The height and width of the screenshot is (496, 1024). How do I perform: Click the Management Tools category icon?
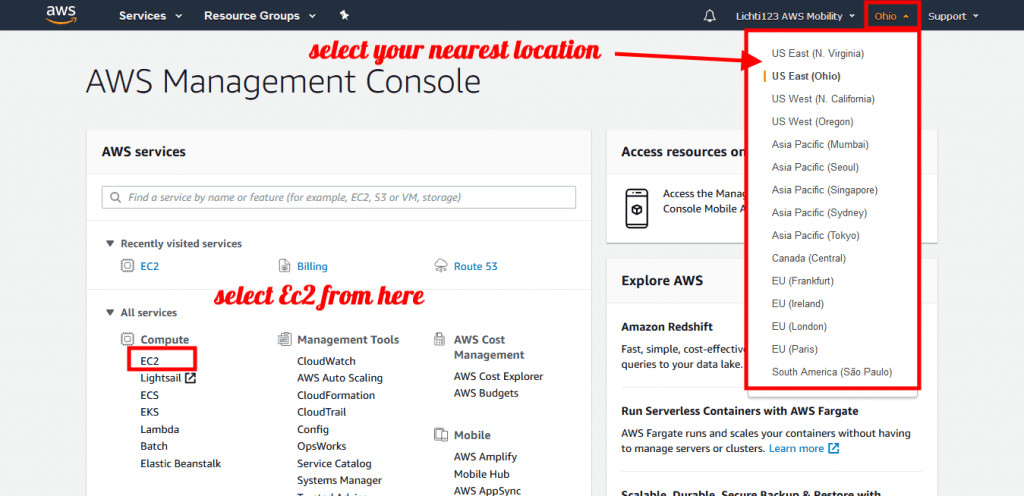[x=284, y=339]
